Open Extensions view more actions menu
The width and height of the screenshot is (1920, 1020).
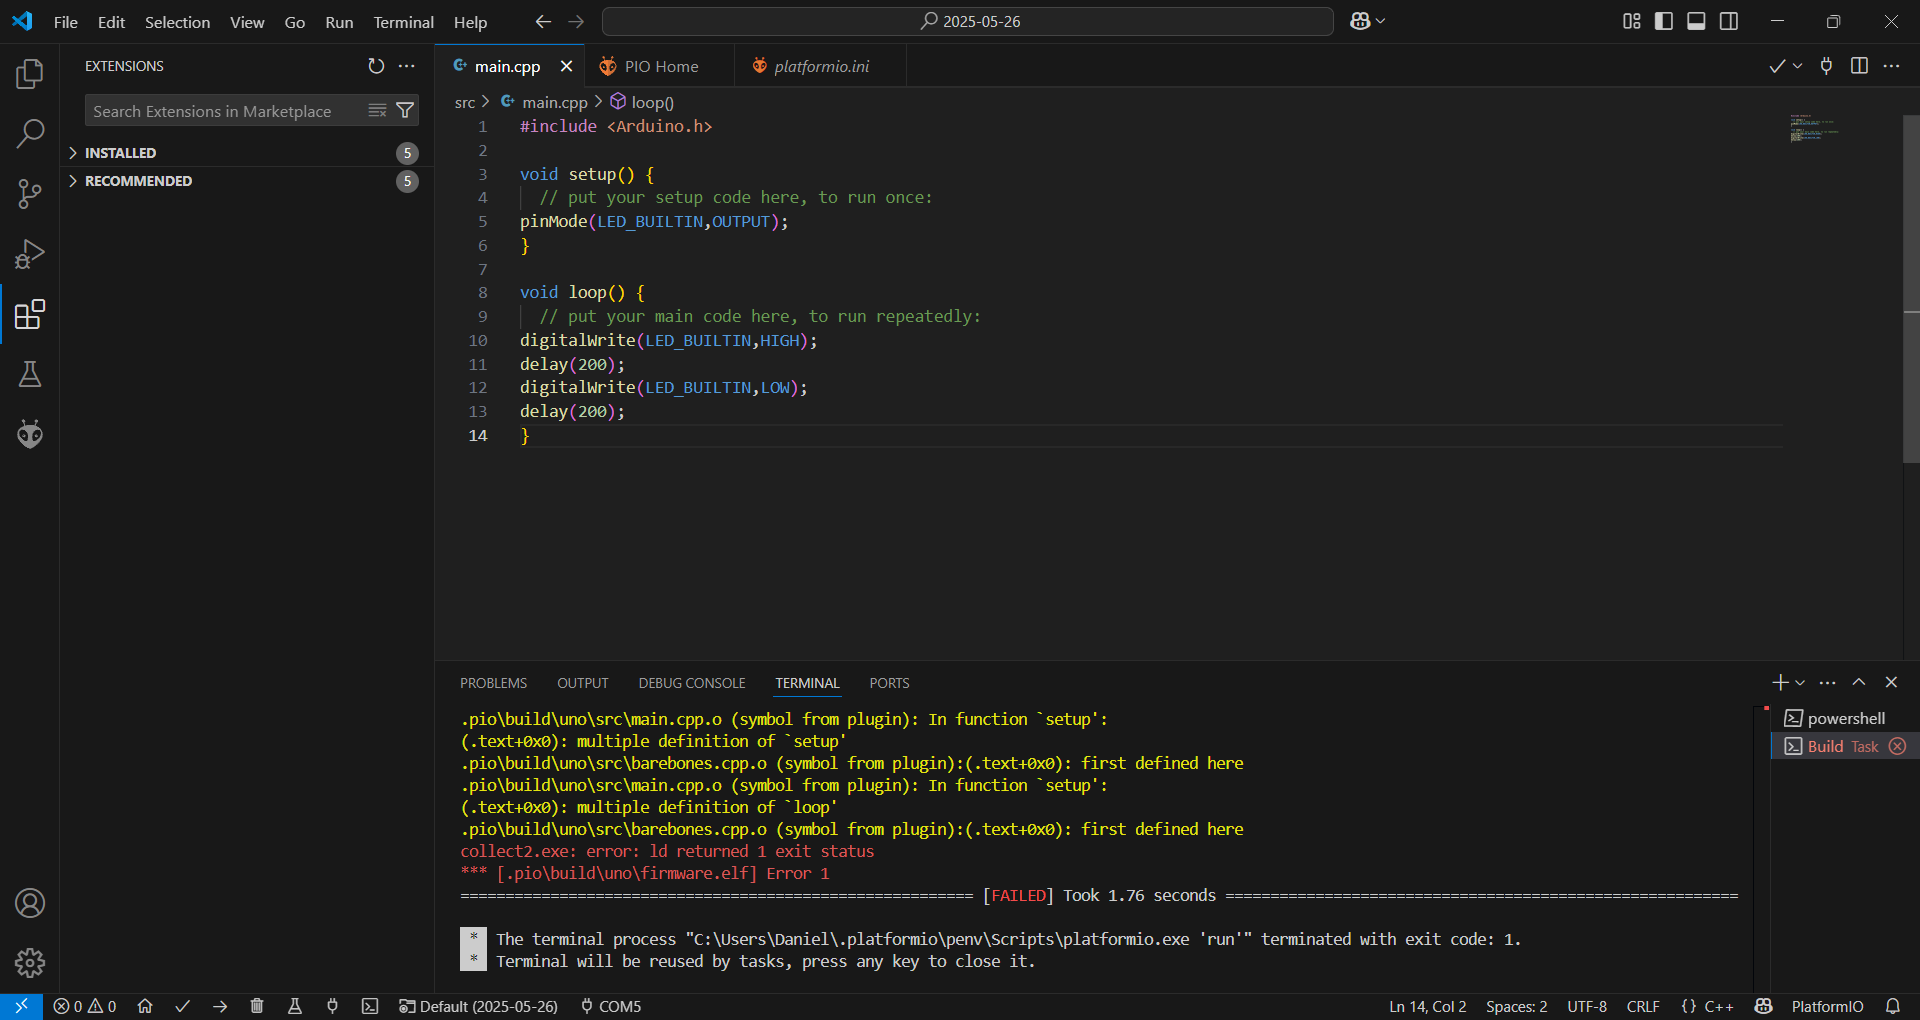pyautogui.click(x=406, y=66)
